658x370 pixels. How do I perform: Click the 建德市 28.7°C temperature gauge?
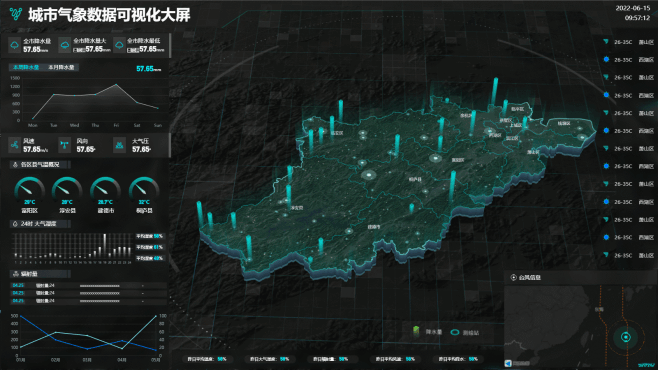pyautogui.click(x=105, y=190)
